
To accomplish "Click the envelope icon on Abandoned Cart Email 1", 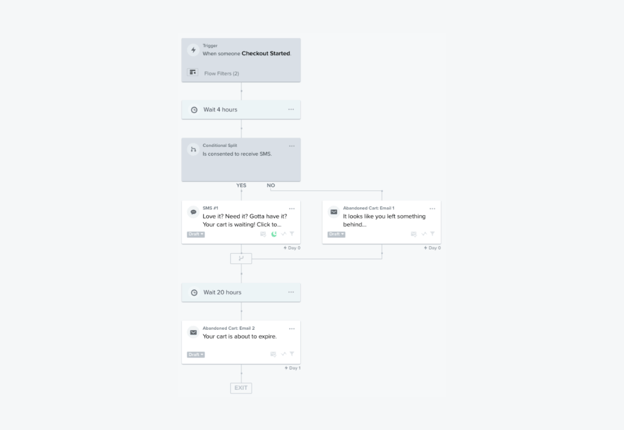I will click(x=334, y=212).
